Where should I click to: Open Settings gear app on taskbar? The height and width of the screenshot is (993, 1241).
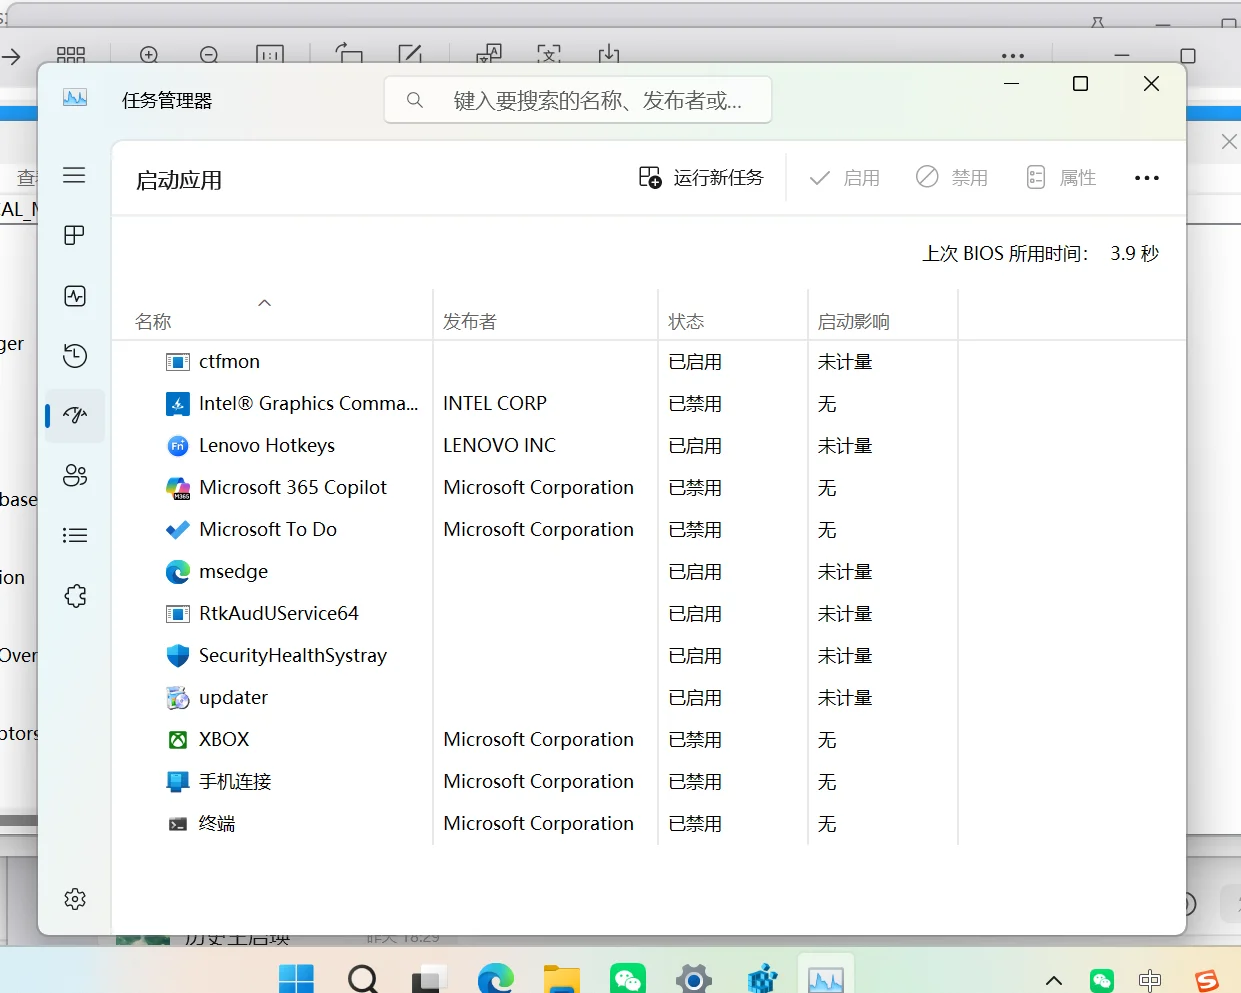click(693, 979)
